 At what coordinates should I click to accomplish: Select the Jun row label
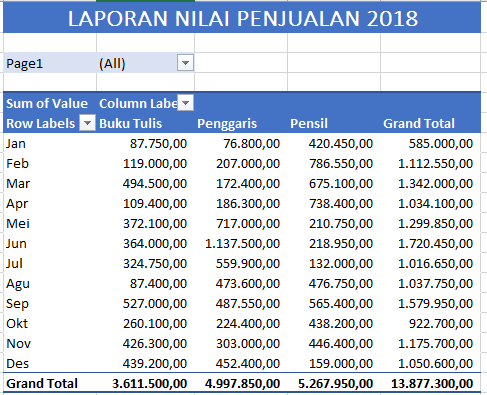[16, 243]
